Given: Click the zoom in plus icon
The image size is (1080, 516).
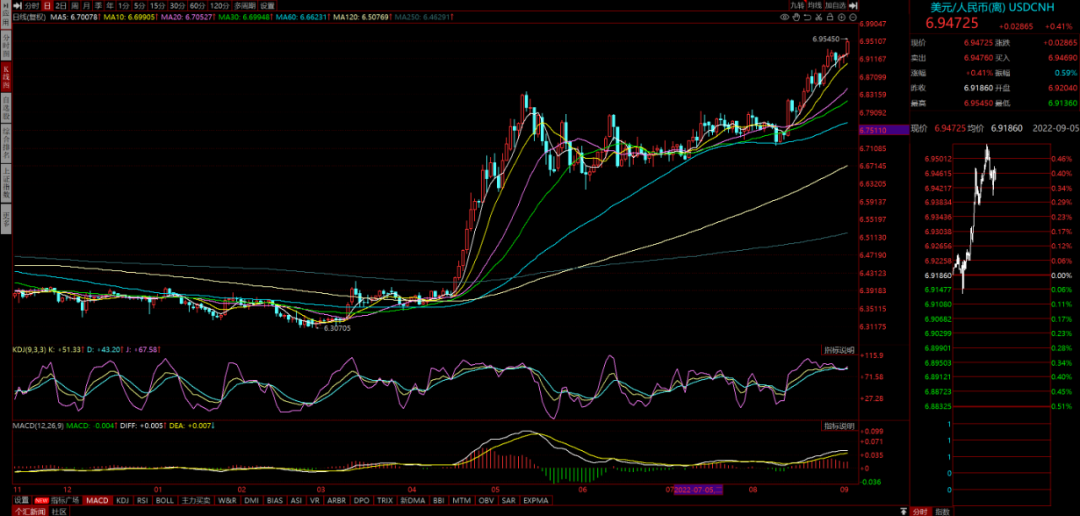Looking at the screenshot, I should [x=841, y=17].
